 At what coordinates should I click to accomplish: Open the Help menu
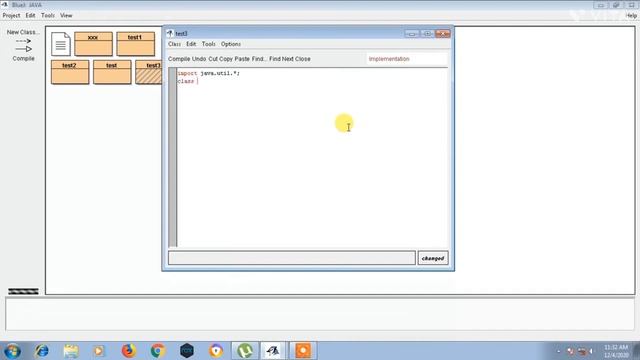631,16
